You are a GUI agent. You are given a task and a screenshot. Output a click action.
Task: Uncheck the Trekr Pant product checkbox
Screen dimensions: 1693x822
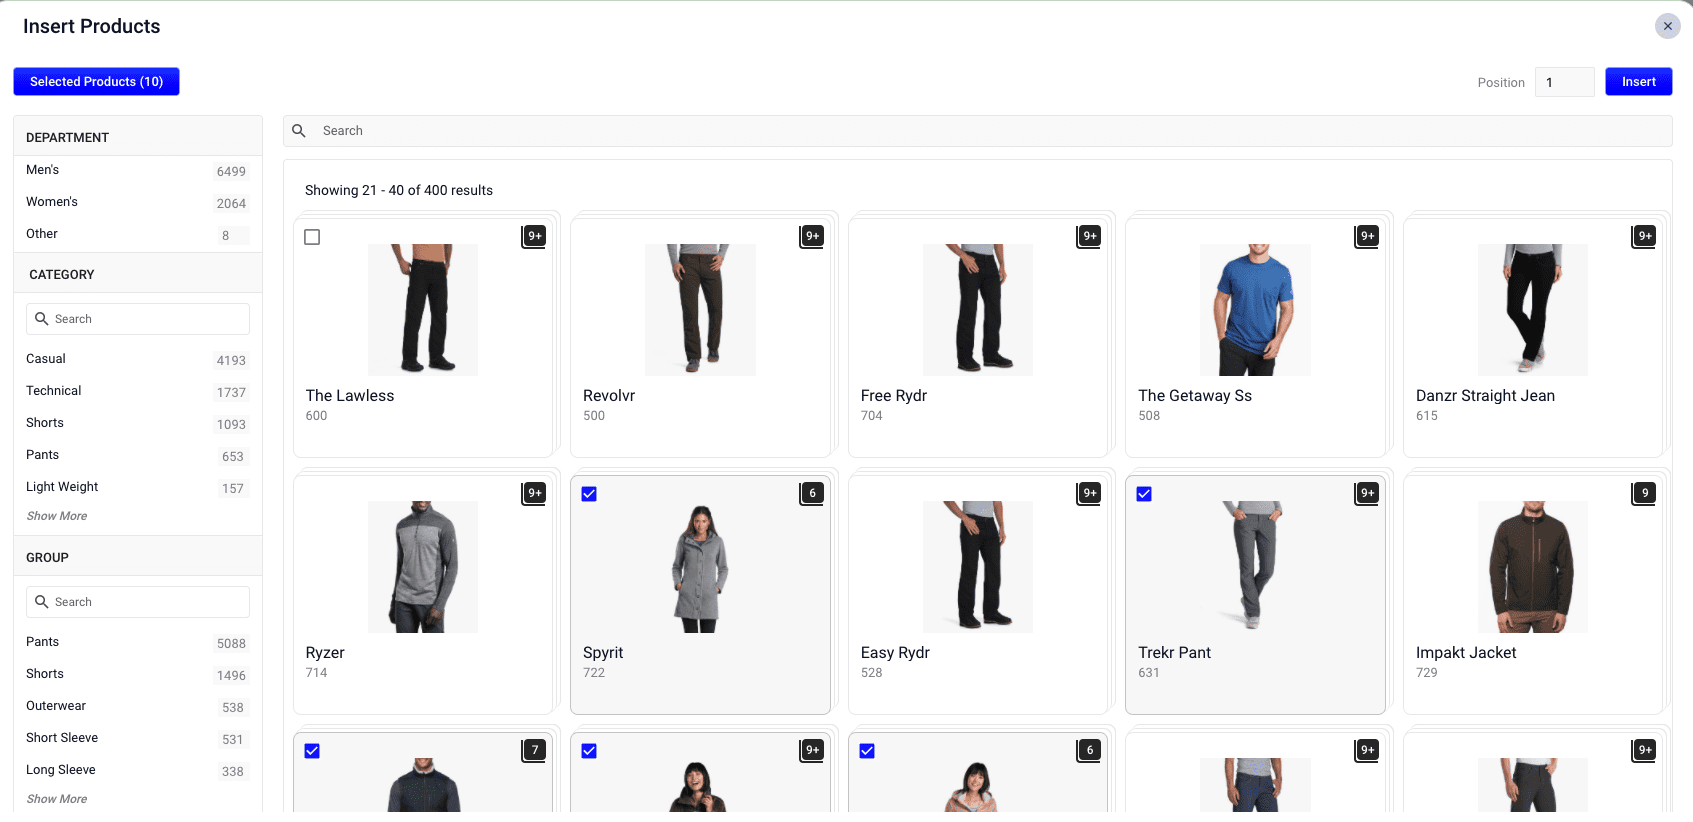point(1144,494)
